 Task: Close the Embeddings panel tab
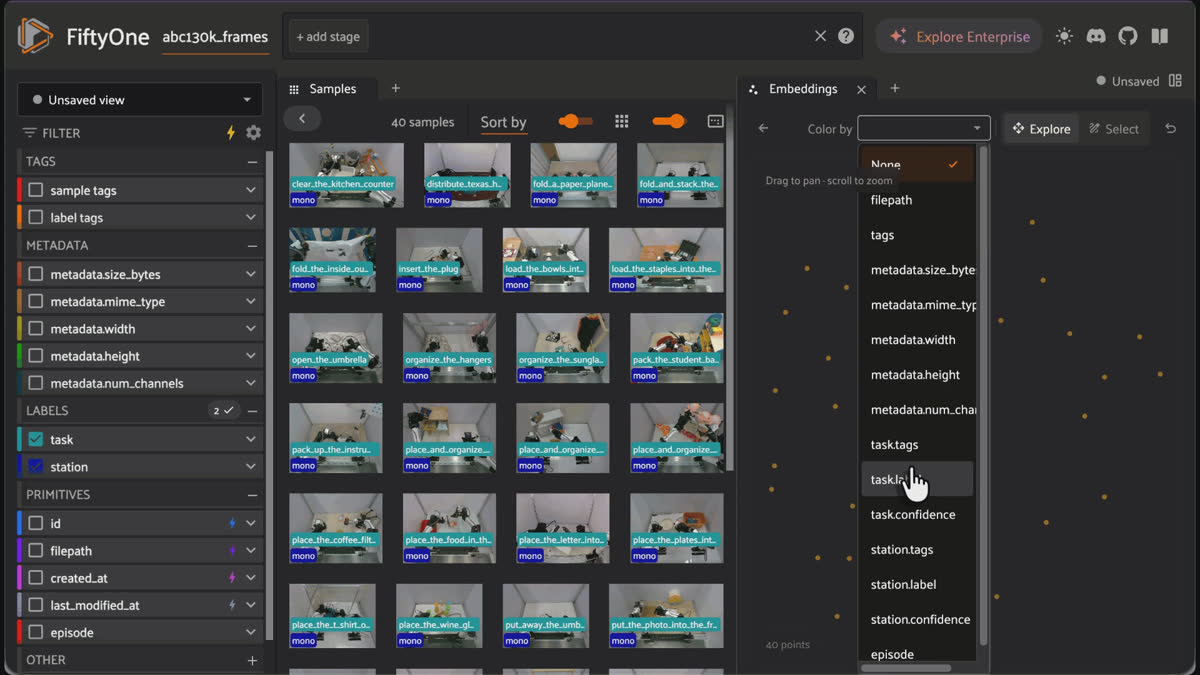[861, 89]
